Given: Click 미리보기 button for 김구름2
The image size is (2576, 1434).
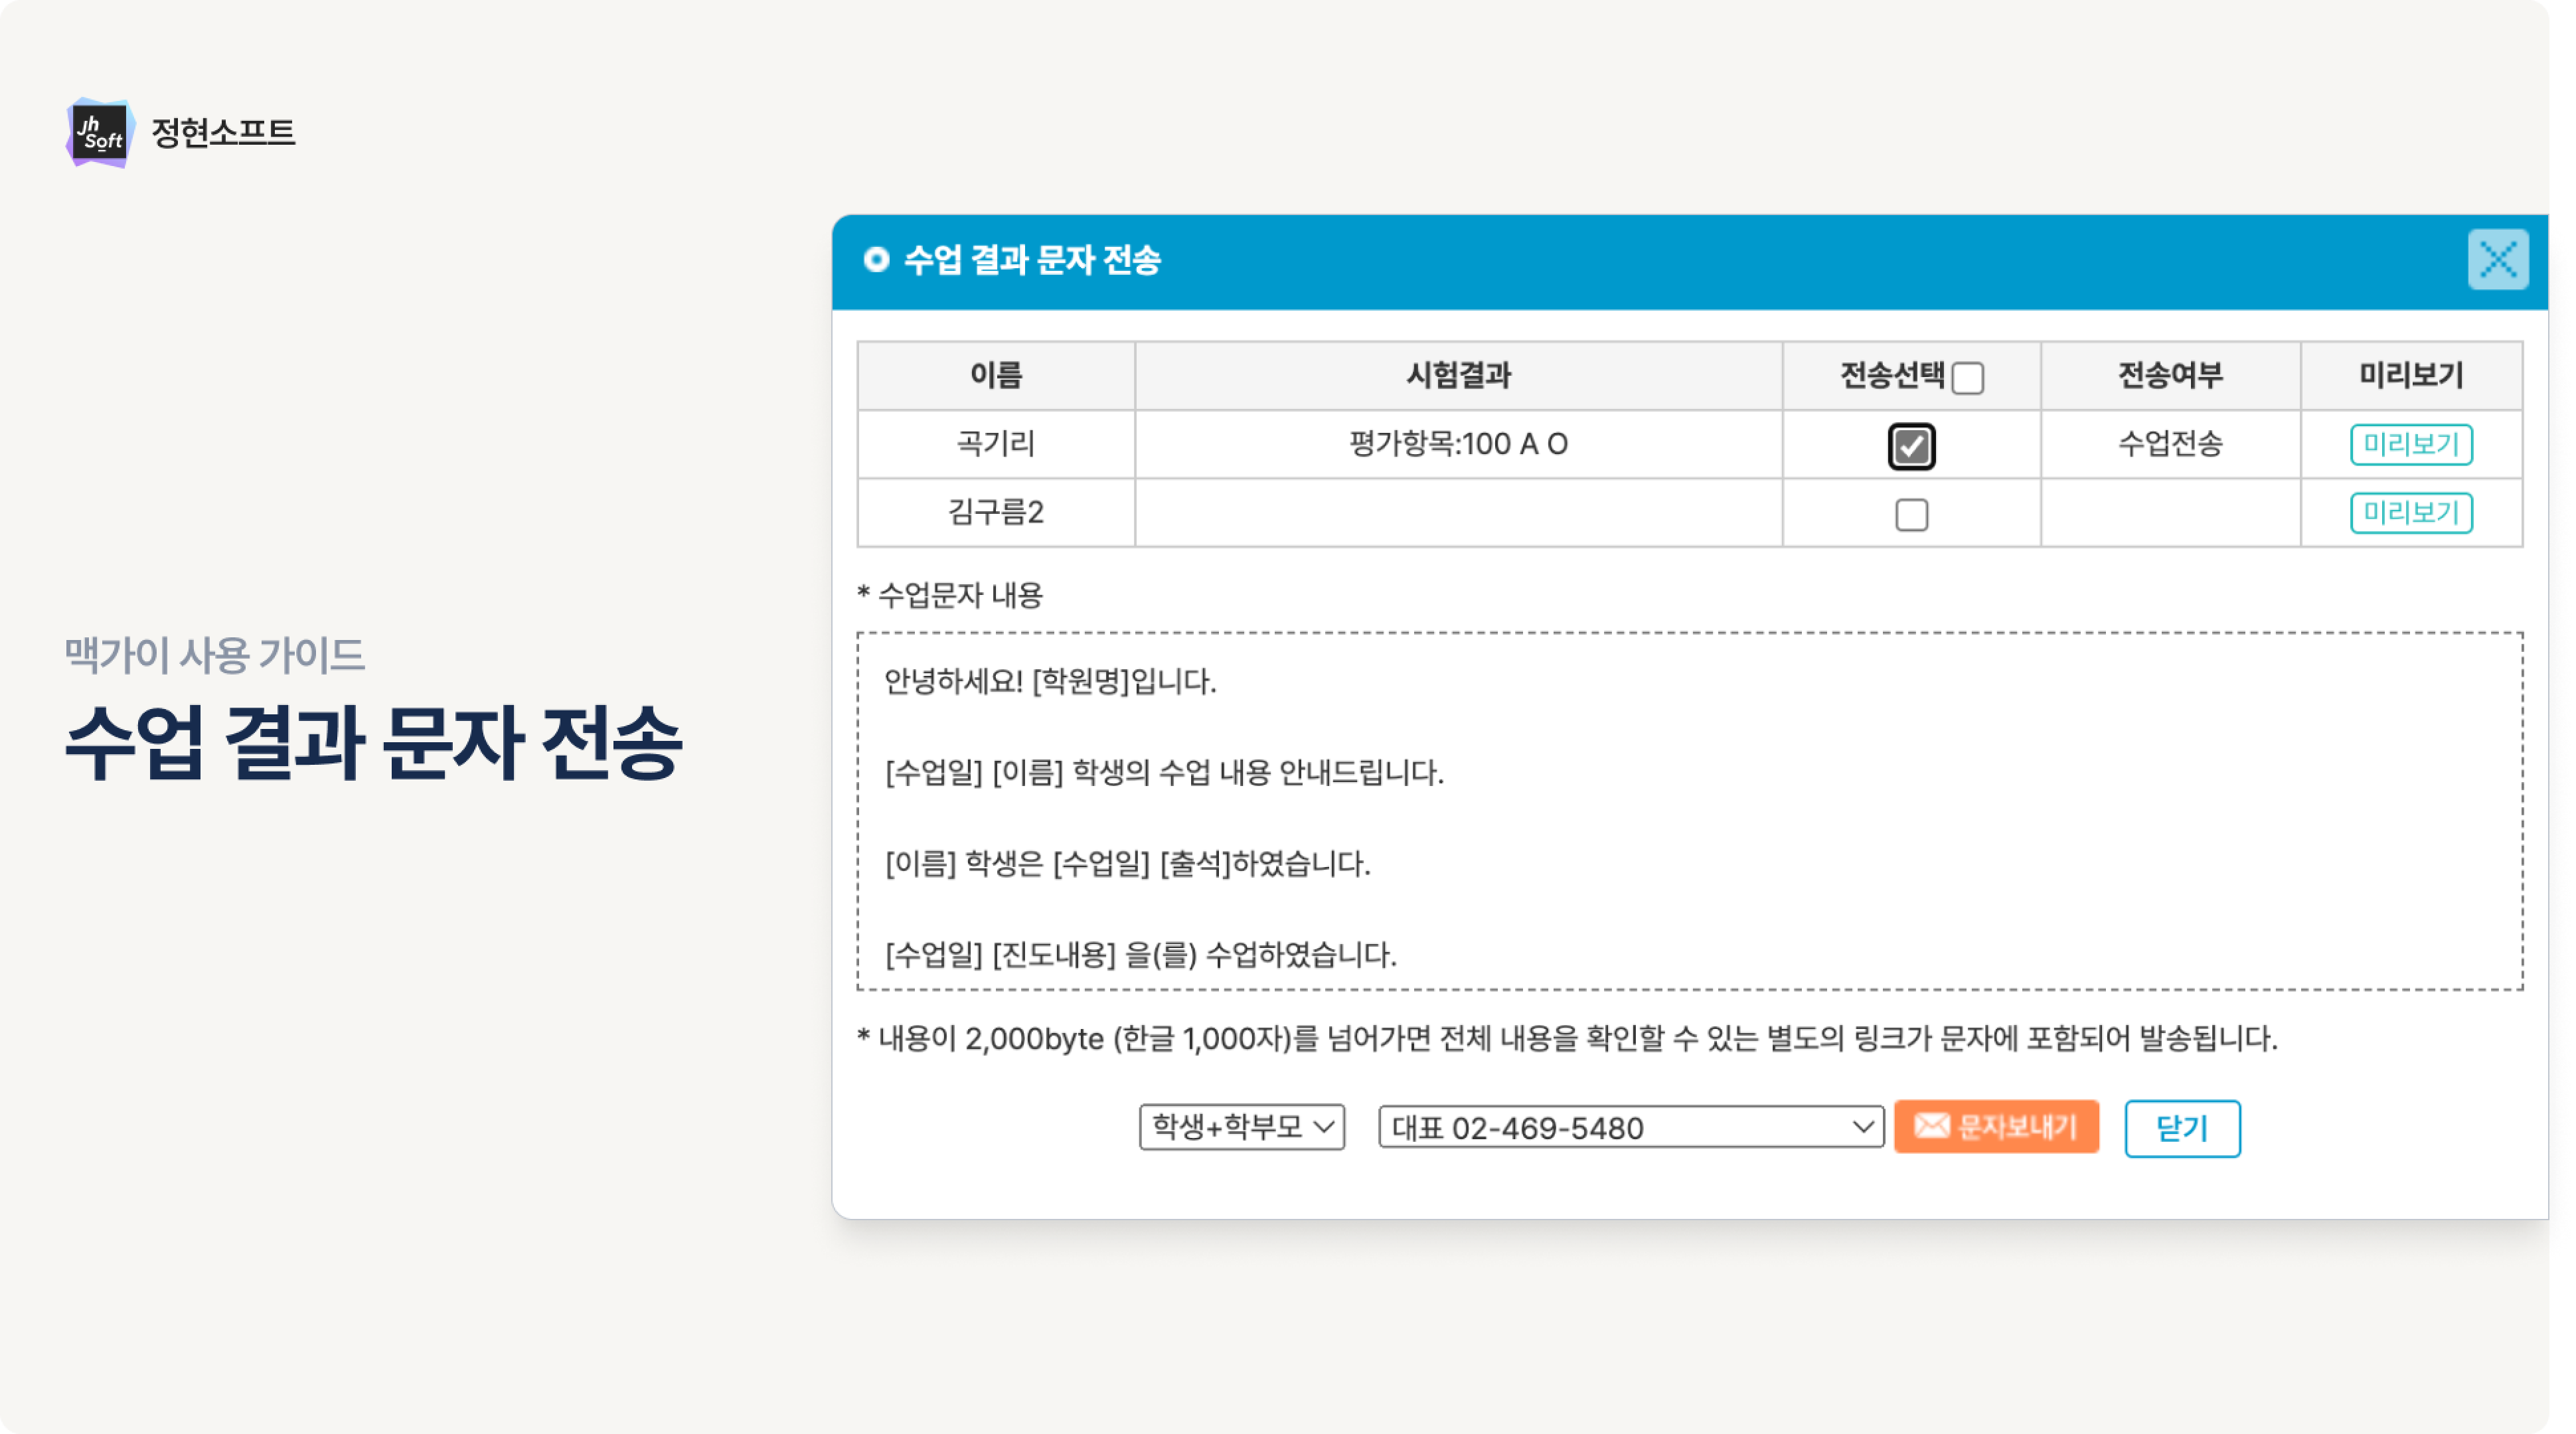Looking at the screenshot, I should (2410, 513).
